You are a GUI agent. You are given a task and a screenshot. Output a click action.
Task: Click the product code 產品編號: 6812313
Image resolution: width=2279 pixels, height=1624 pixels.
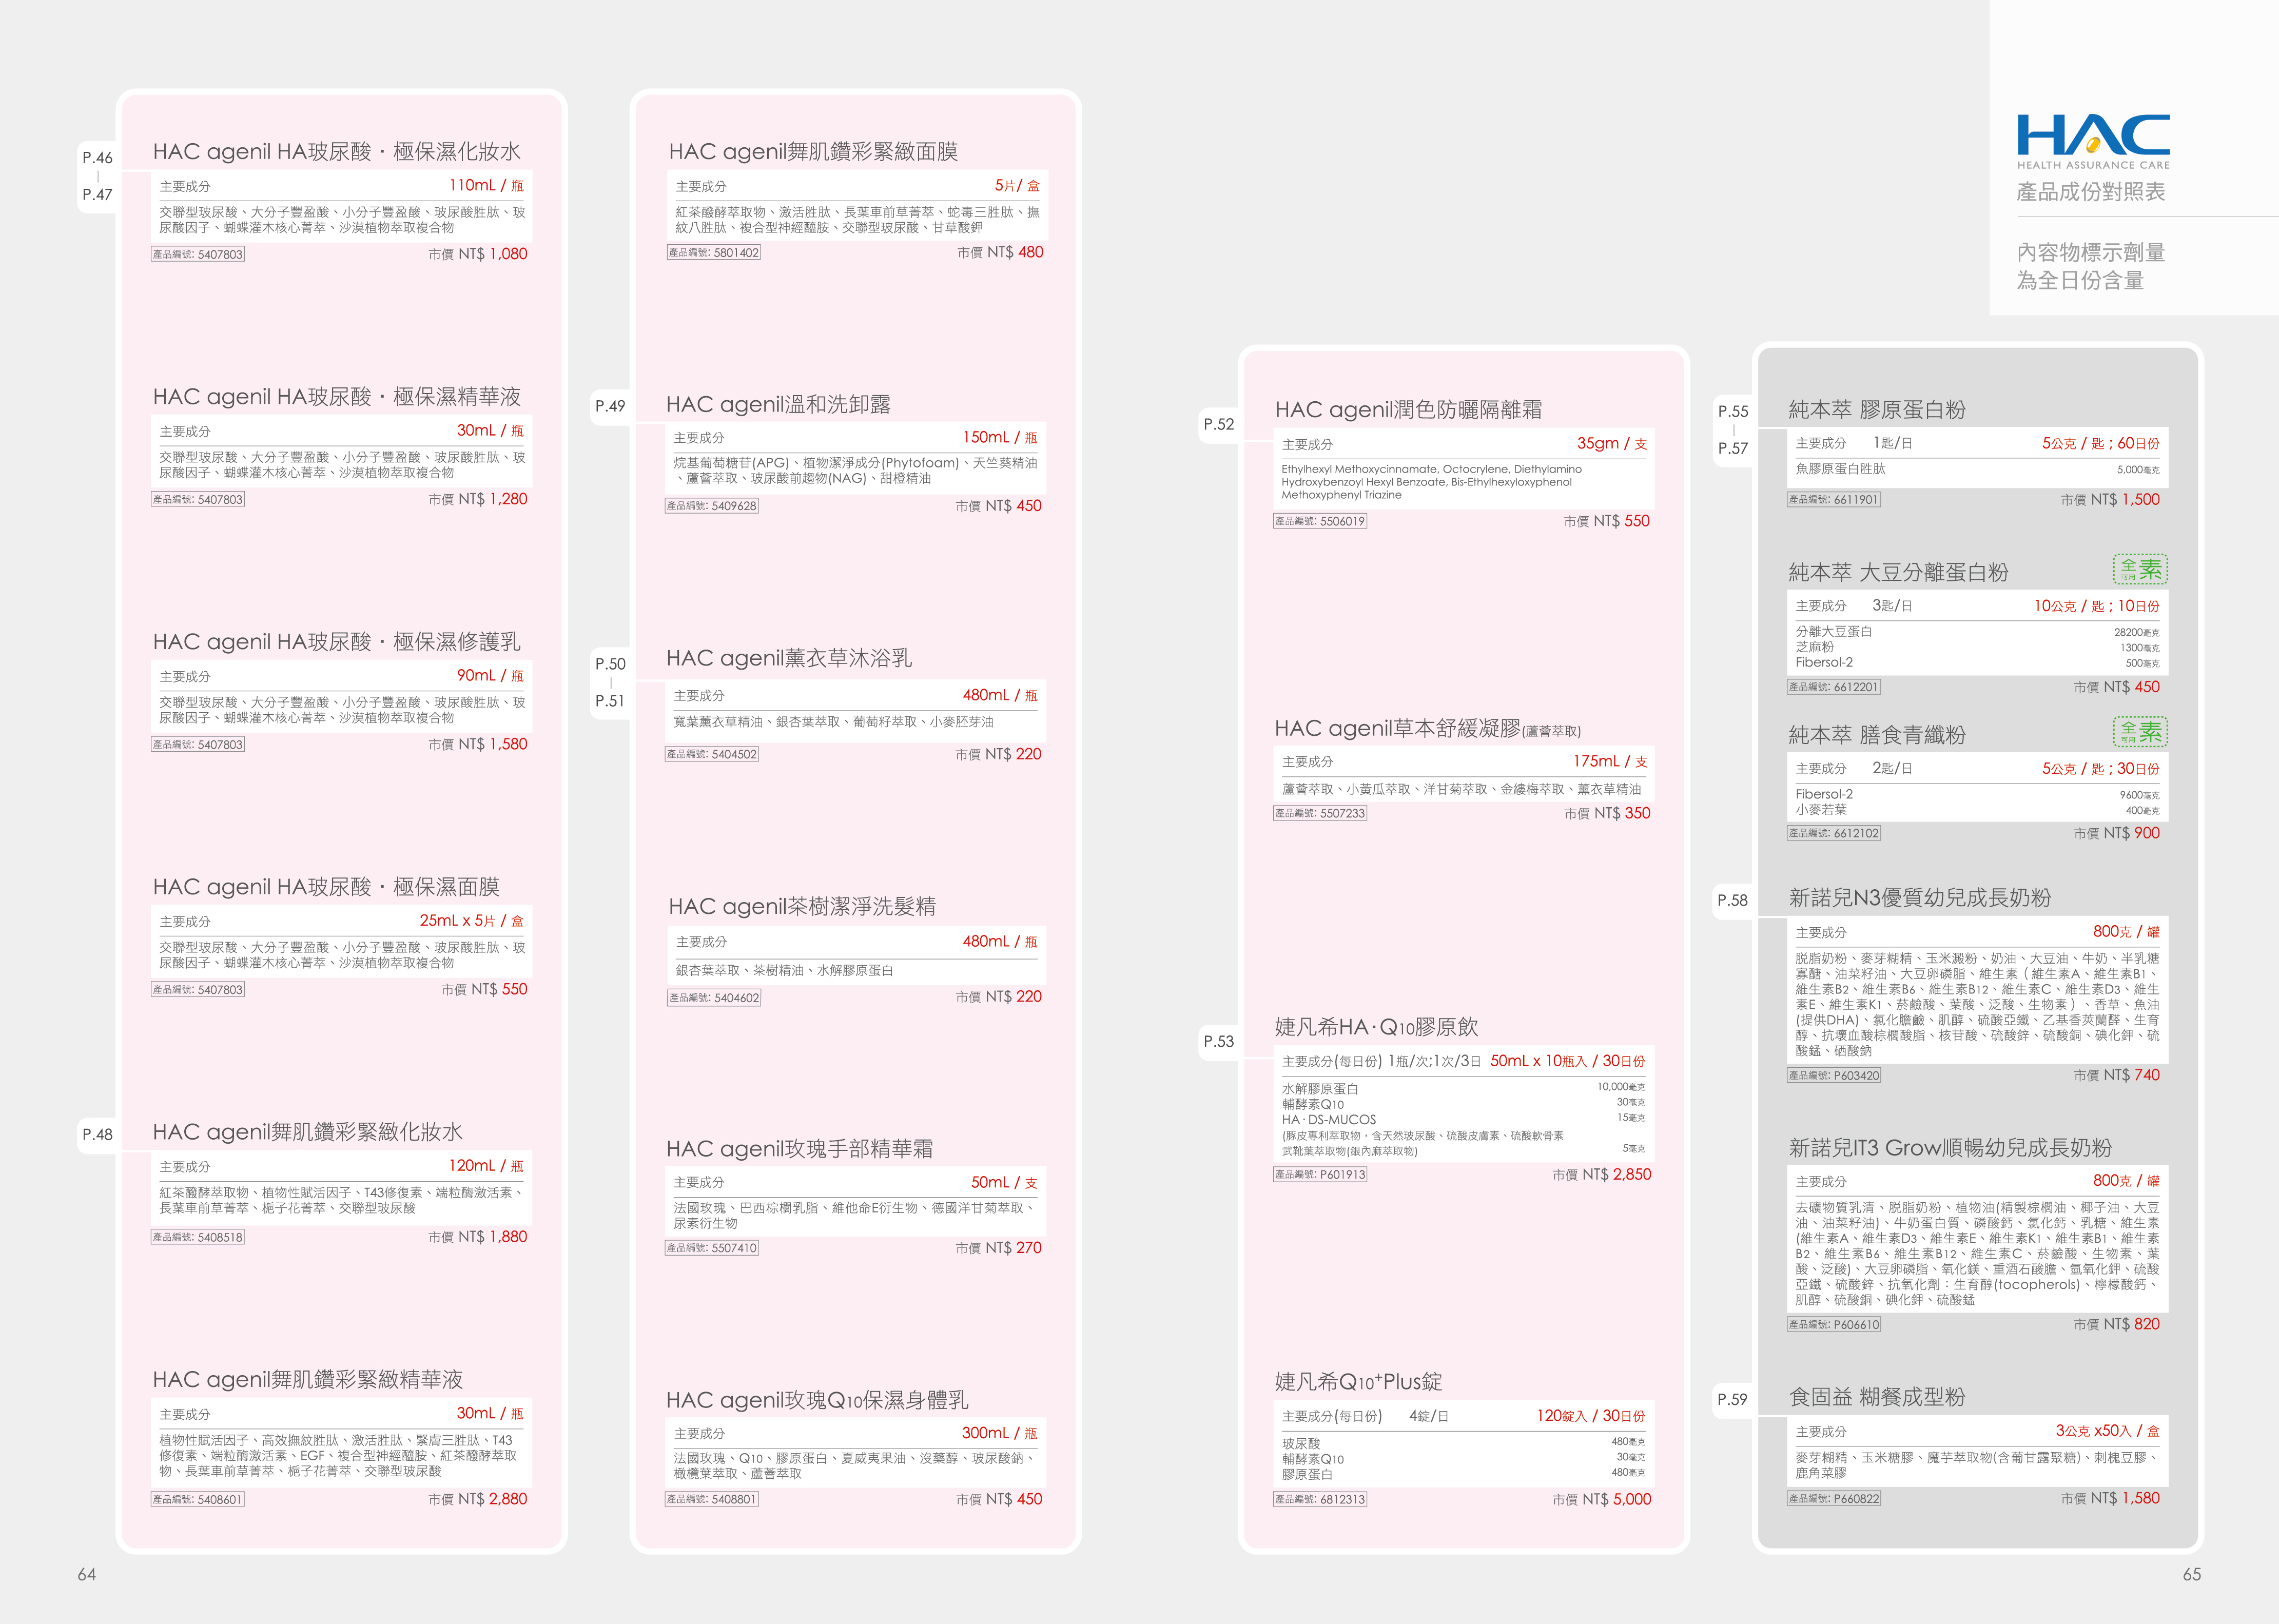(x=1320, y=1499)
